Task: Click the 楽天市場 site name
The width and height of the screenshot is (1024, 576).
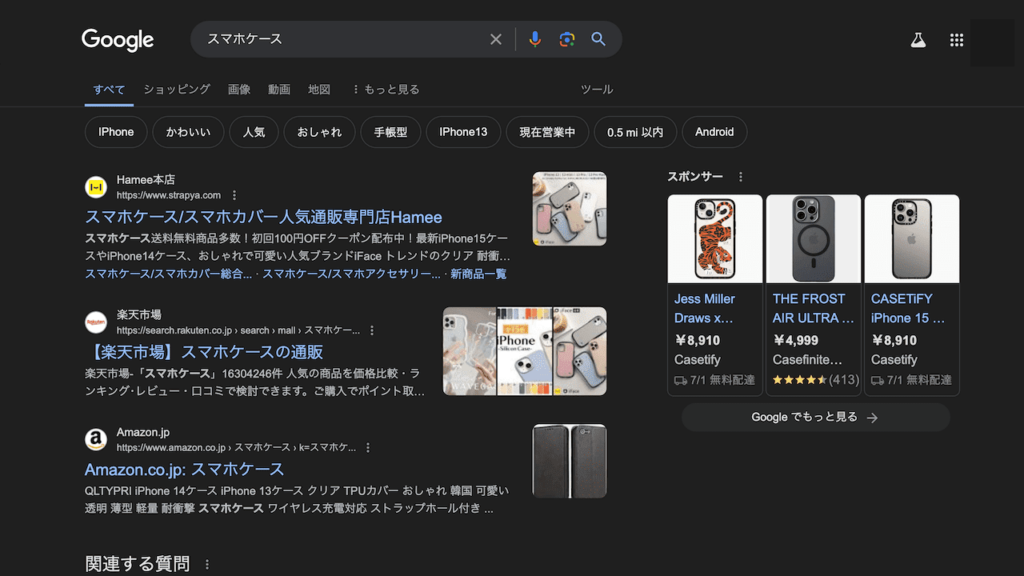Action: click(x=138, y=315)
